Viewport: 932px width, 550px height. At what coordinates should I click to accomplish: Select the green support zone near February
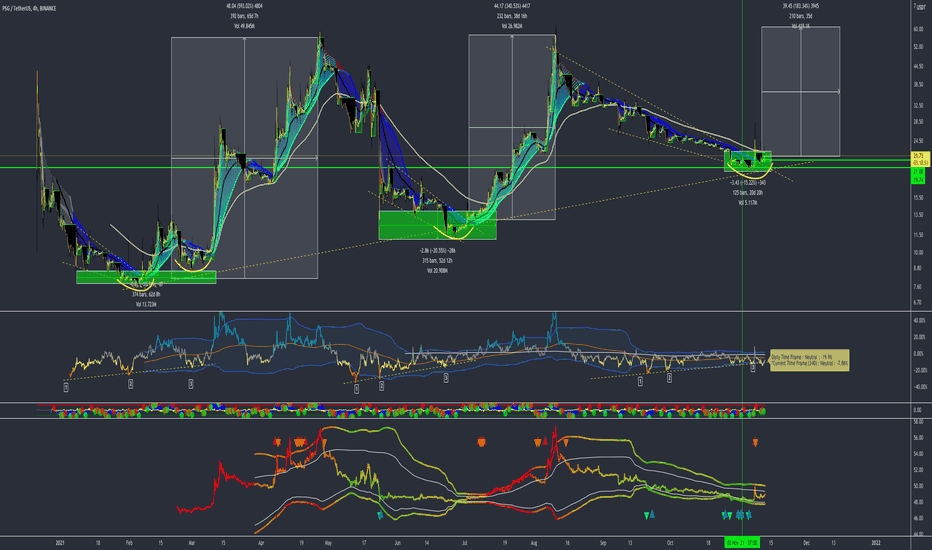pos(146,277)
